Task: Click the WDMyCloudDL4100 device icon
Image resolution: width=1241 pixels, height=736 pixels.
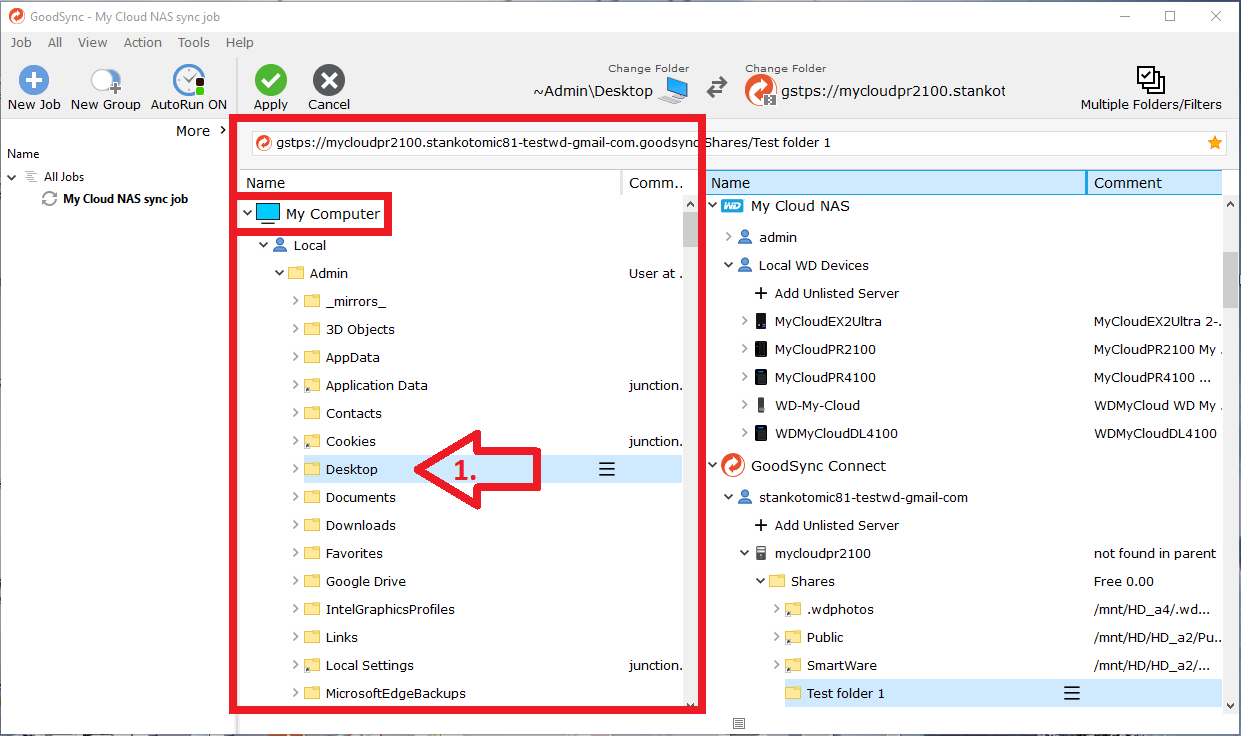Action: tap(761, 433)
